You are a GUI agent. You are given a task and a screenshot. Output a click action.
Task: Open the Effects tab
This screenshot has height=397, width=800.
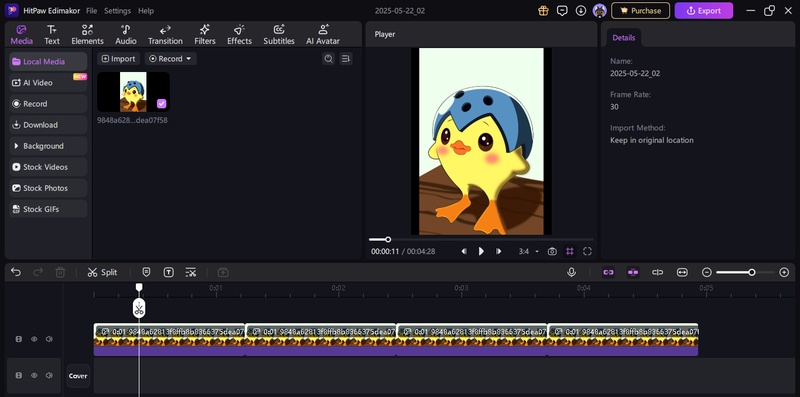point(239,35)
